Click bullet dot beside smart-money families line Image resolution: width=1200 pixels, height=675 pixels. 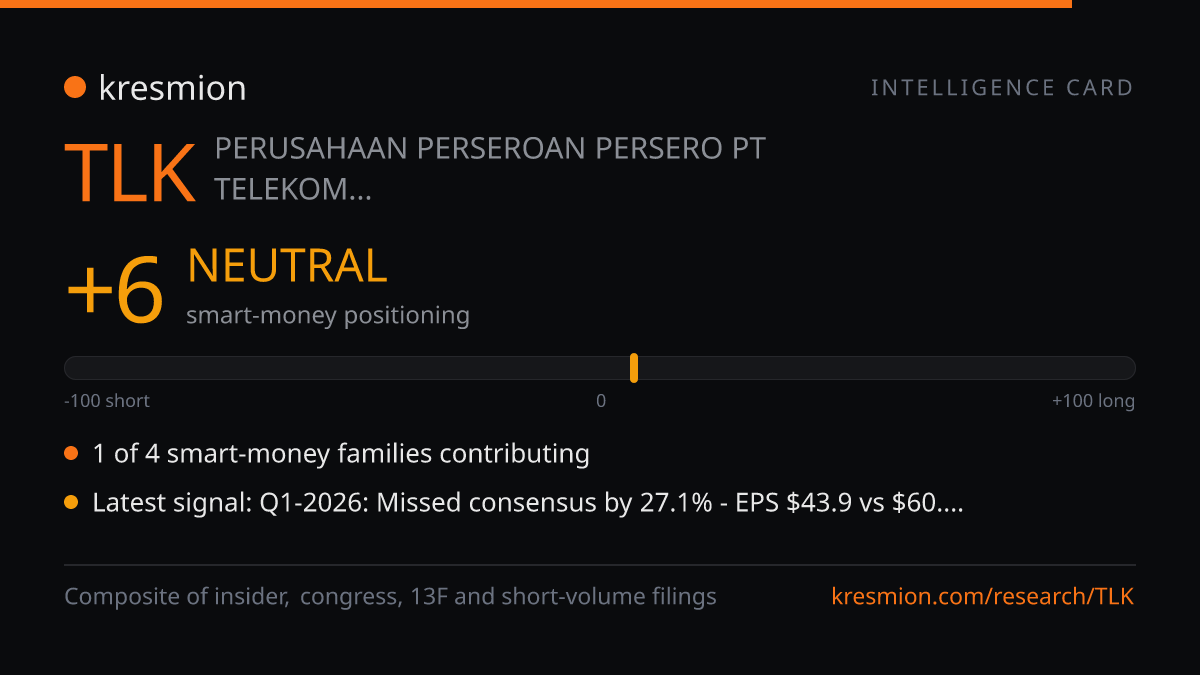[x=71, y=454]
